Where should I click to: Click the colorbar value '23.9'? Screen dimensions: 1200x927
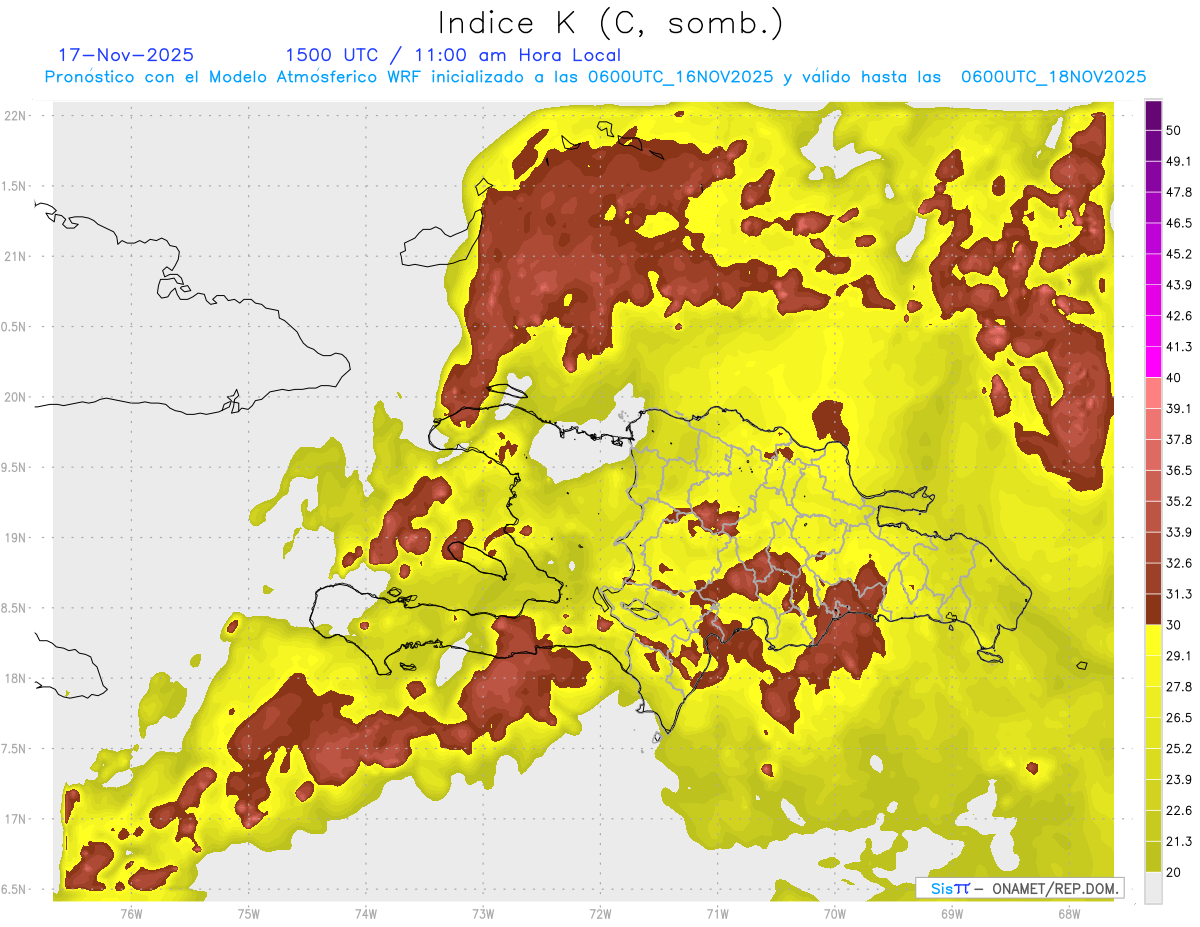(x=1179, y=779)
